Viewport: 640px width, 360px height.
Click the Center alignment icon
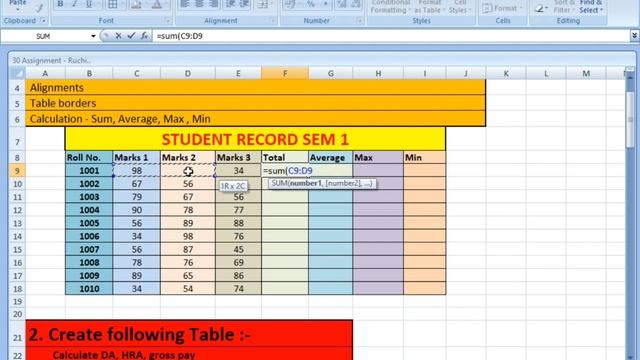click(x=199, y=4)
